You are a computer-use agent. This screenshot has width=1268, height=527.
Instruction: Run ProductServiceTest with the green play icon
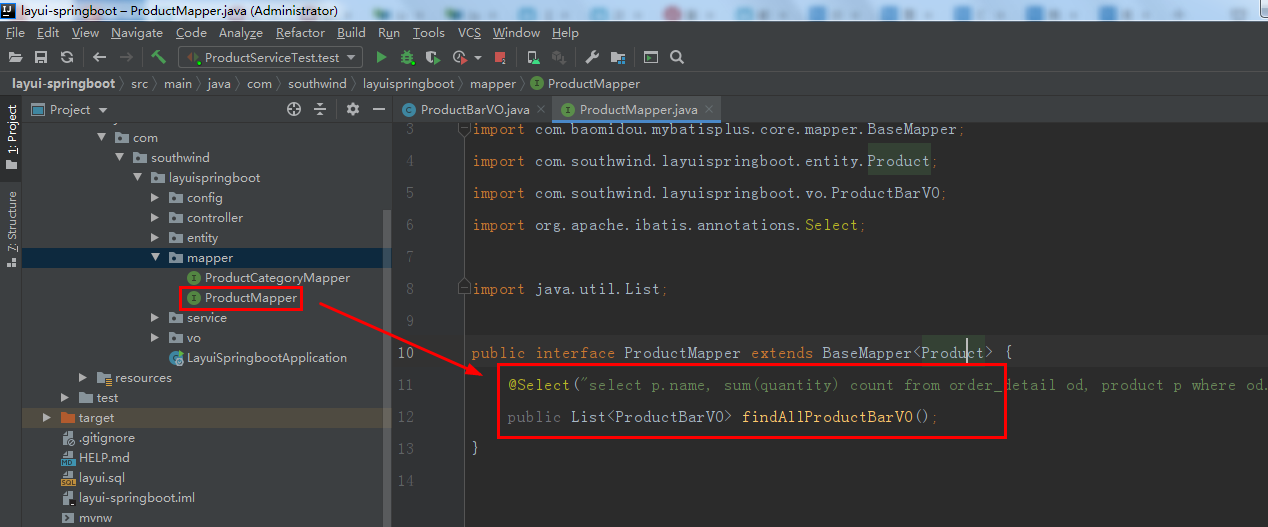coord(381,57)
